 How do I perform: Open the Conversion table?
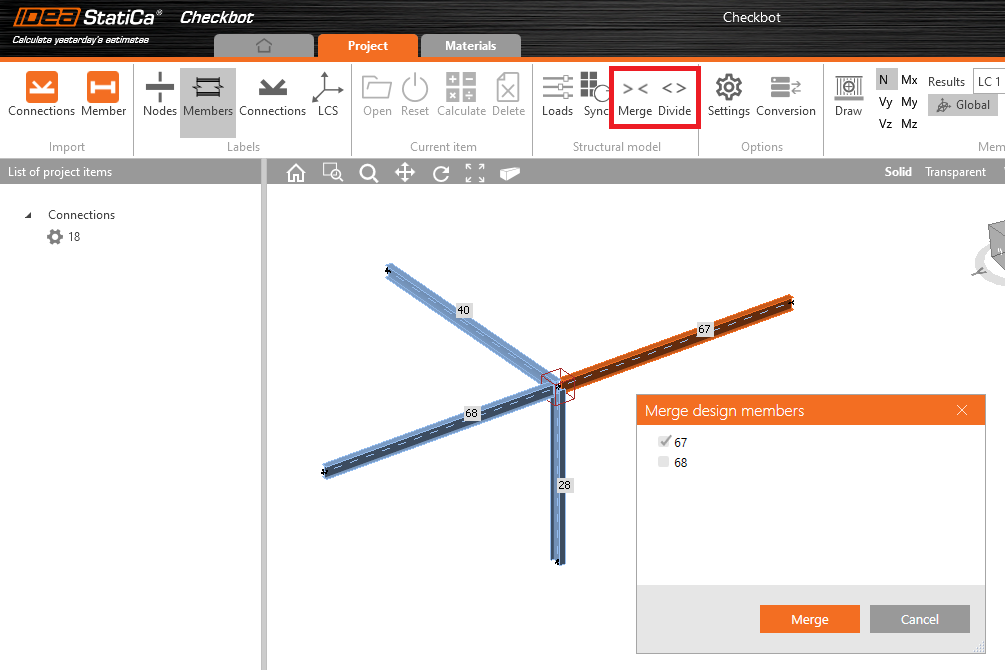[x=786, y=94]
